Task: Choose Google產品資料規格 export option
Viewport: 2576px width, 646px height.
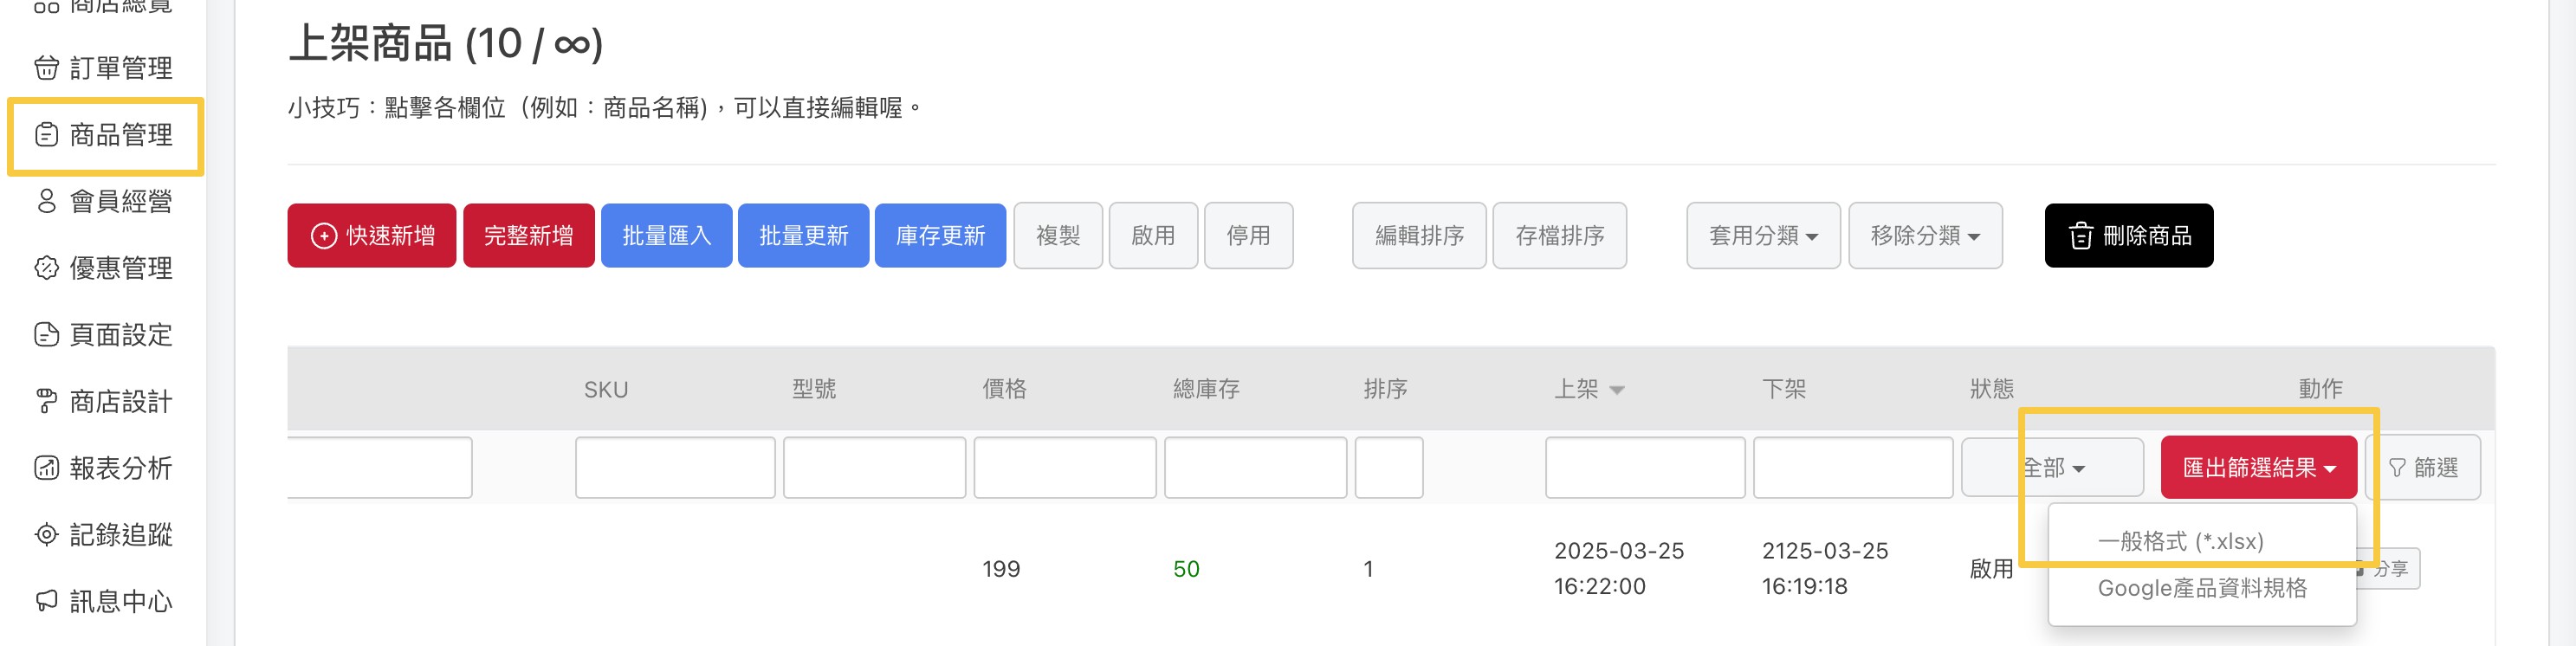Action: (x=2202, y=588)
